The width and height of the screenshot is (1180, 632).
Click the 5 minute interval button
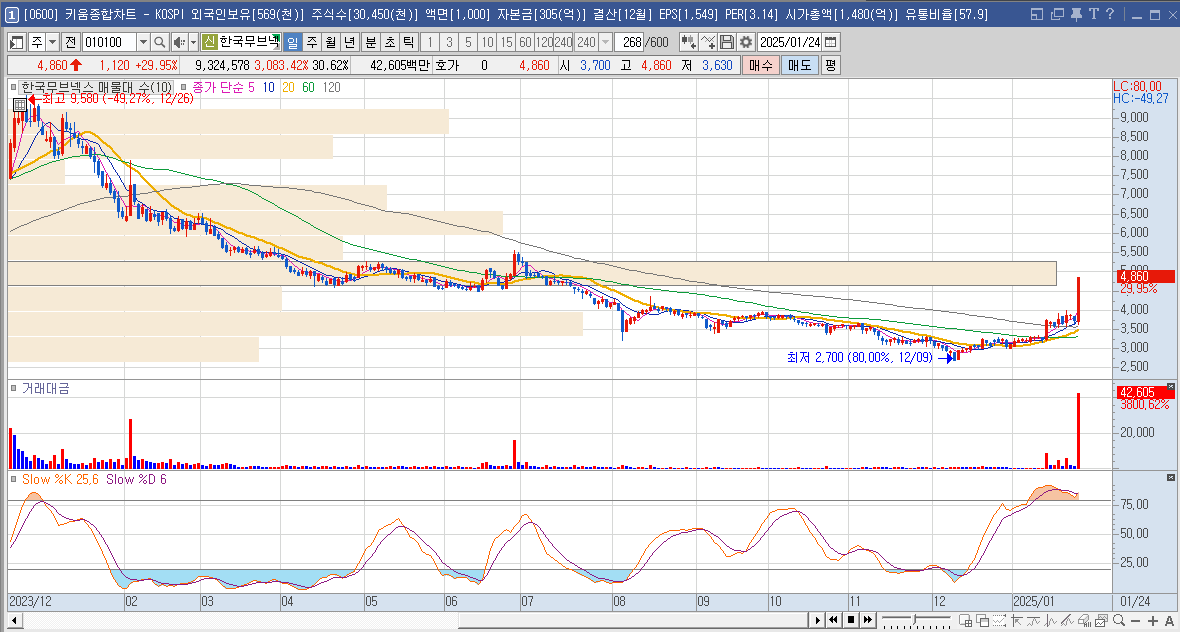(x=468, y=42)
